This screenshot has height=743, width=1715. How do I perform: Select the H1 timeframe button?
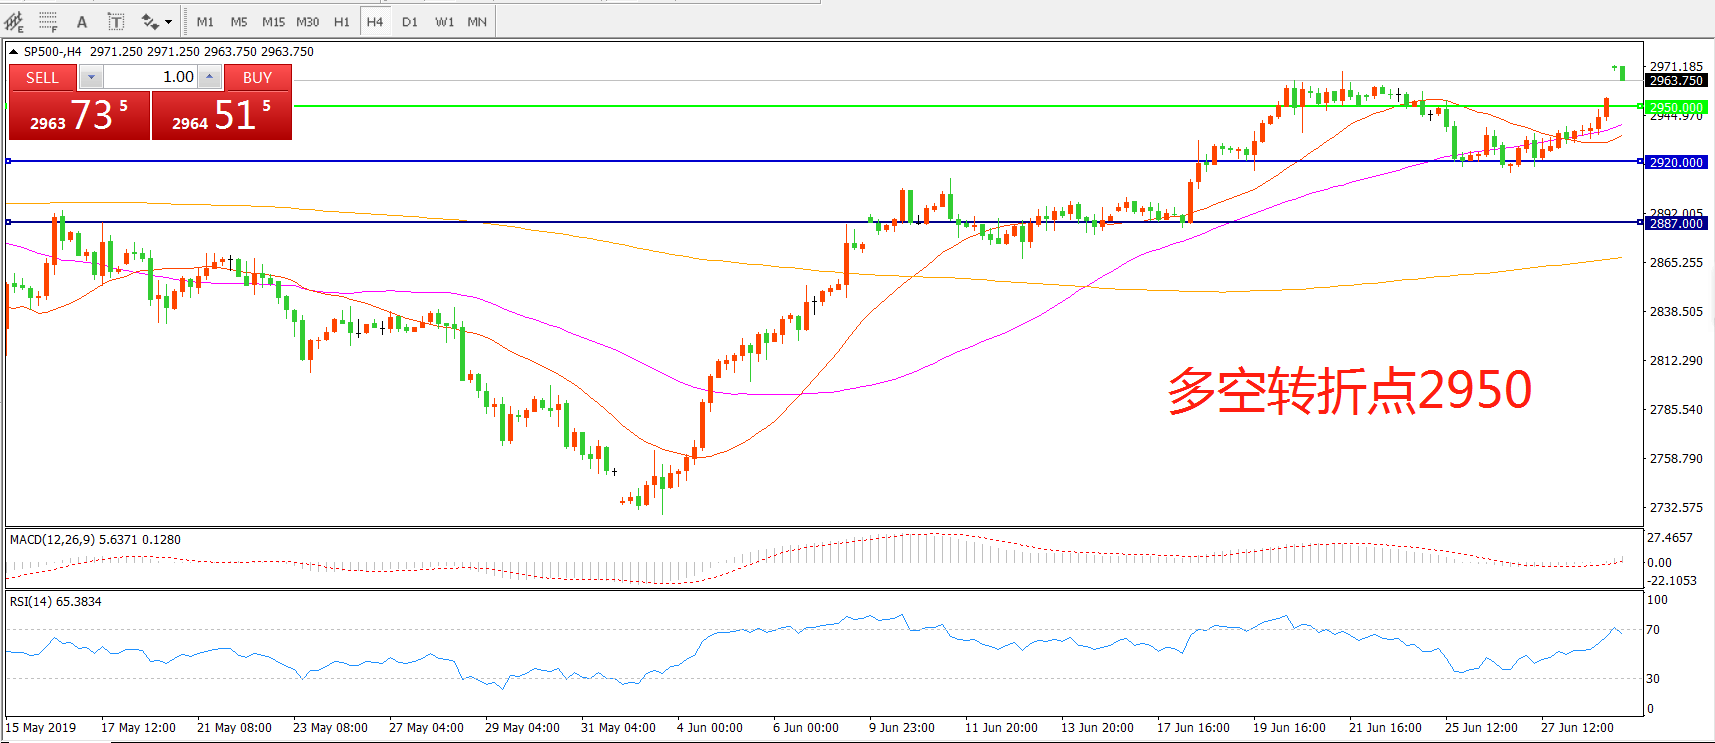tap(341, 21)
